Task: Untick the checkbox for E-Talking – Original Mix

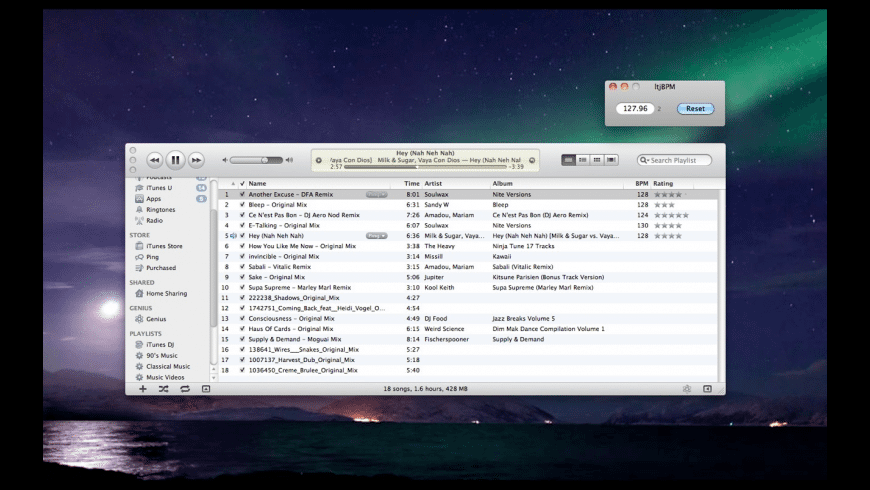Action: coord(242,225)
